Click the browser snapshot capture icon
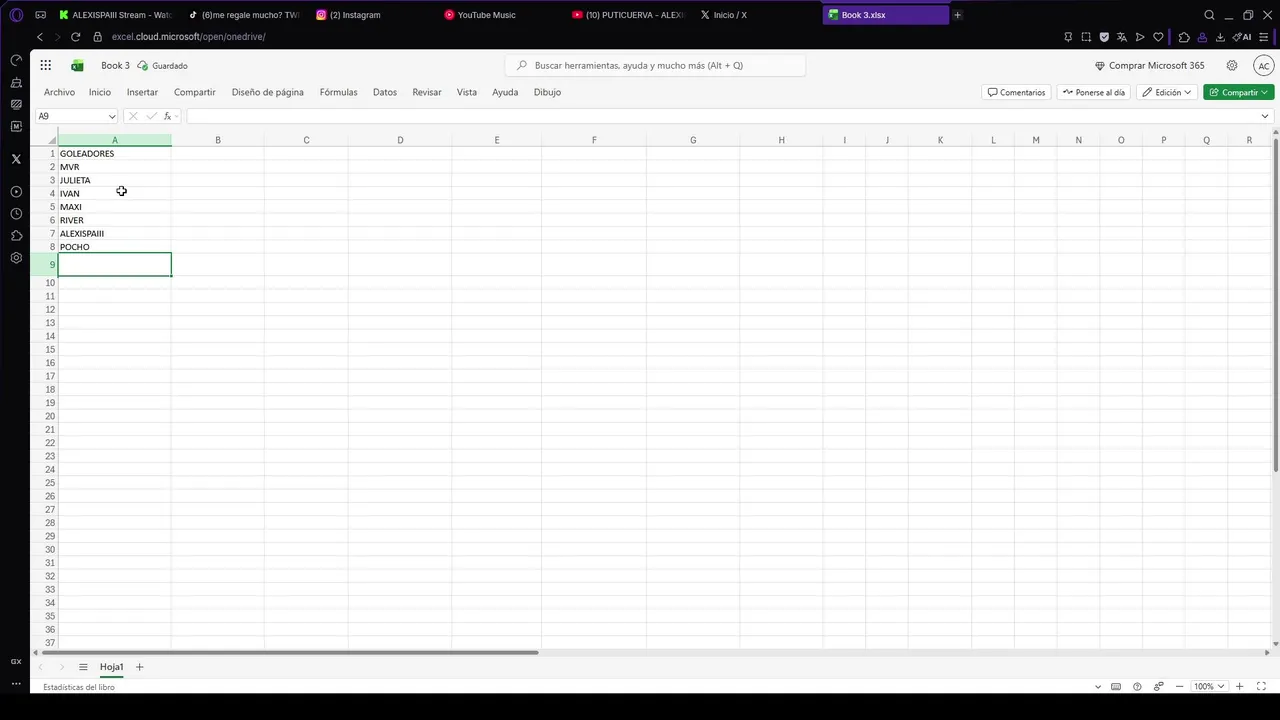This screenshot has height=720, width=1280. coord(1086,37)
